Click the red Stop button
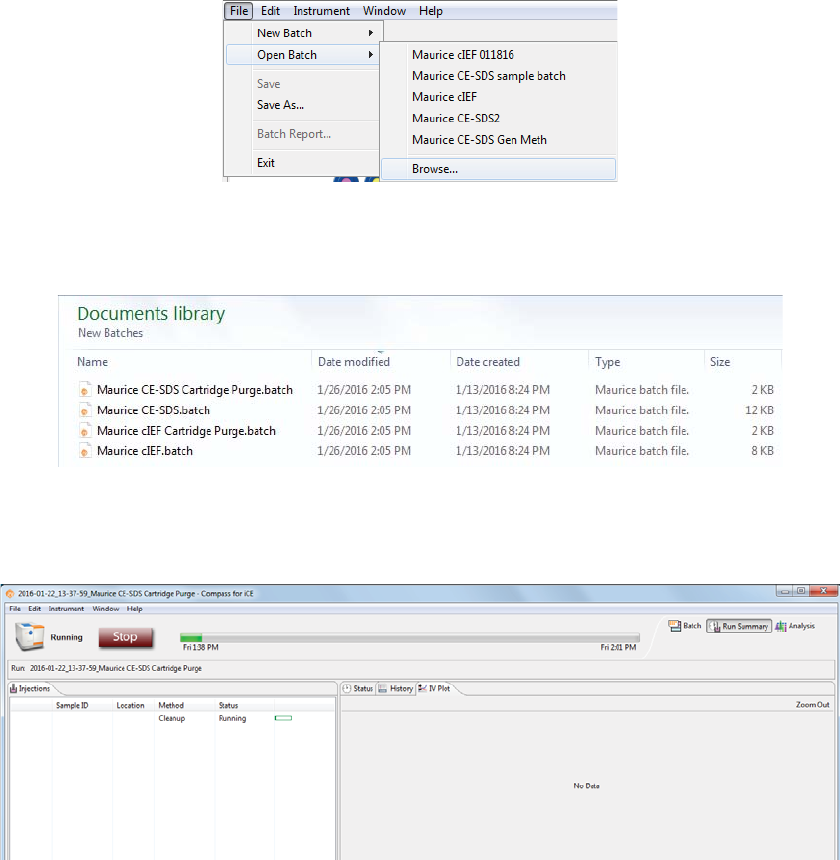This screenshot has height=860, width=840. pyautogui.click(x=126, y=637)
